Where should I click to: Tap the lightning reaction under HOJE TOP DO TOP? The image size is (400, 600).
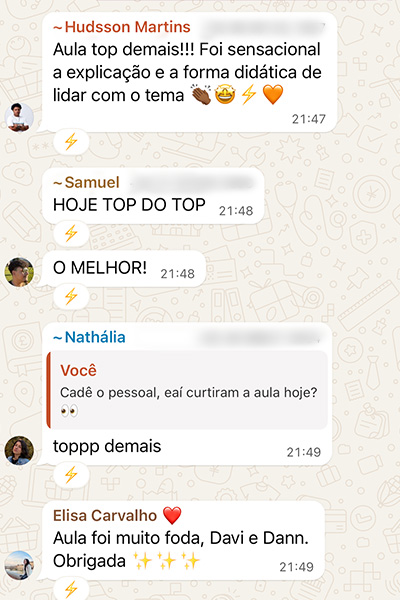71,233
